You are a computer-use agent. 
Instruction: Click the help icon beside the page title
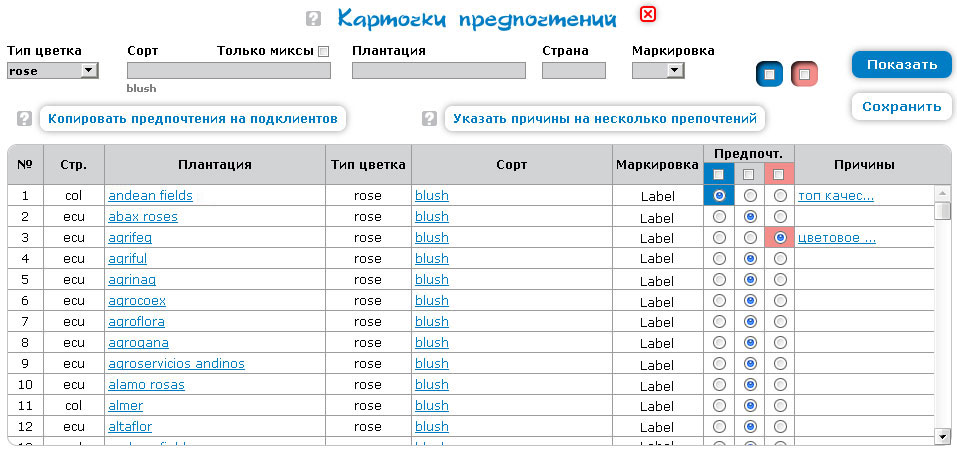[314, 18]
